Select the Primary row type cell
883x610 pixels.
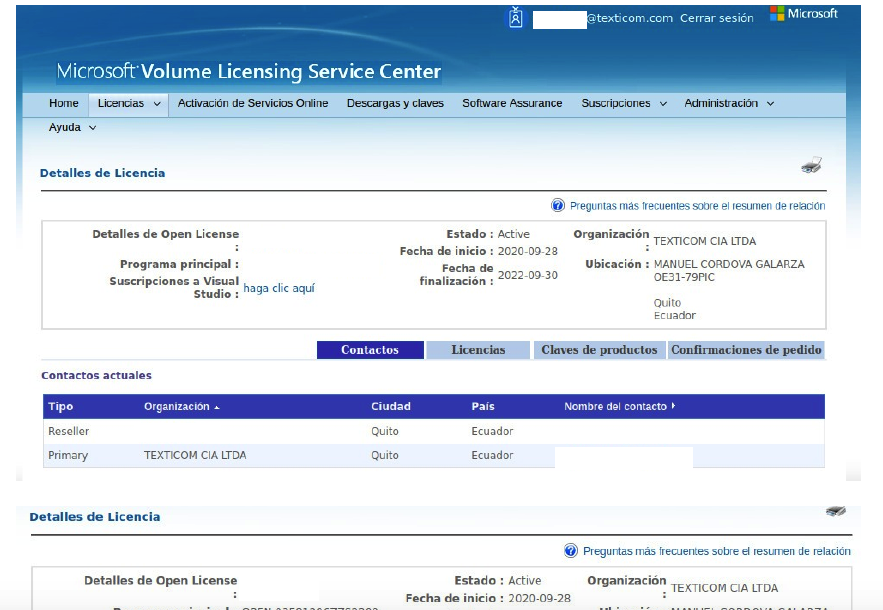(68, 455)
